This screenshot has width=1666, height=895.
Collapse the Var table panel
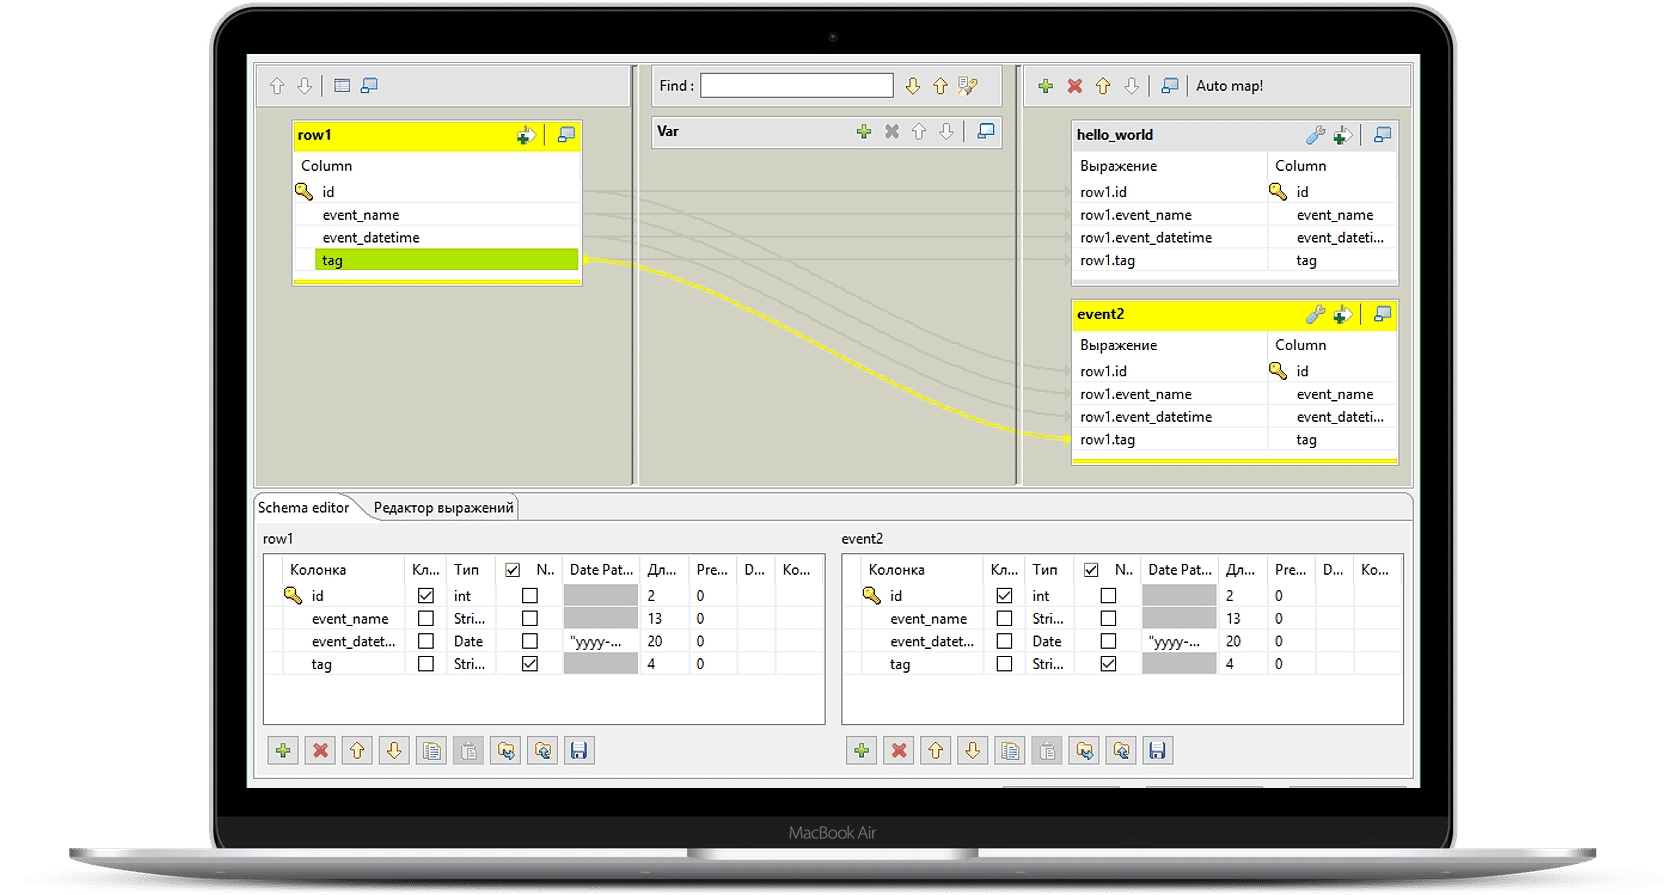[x=986, y=132]
